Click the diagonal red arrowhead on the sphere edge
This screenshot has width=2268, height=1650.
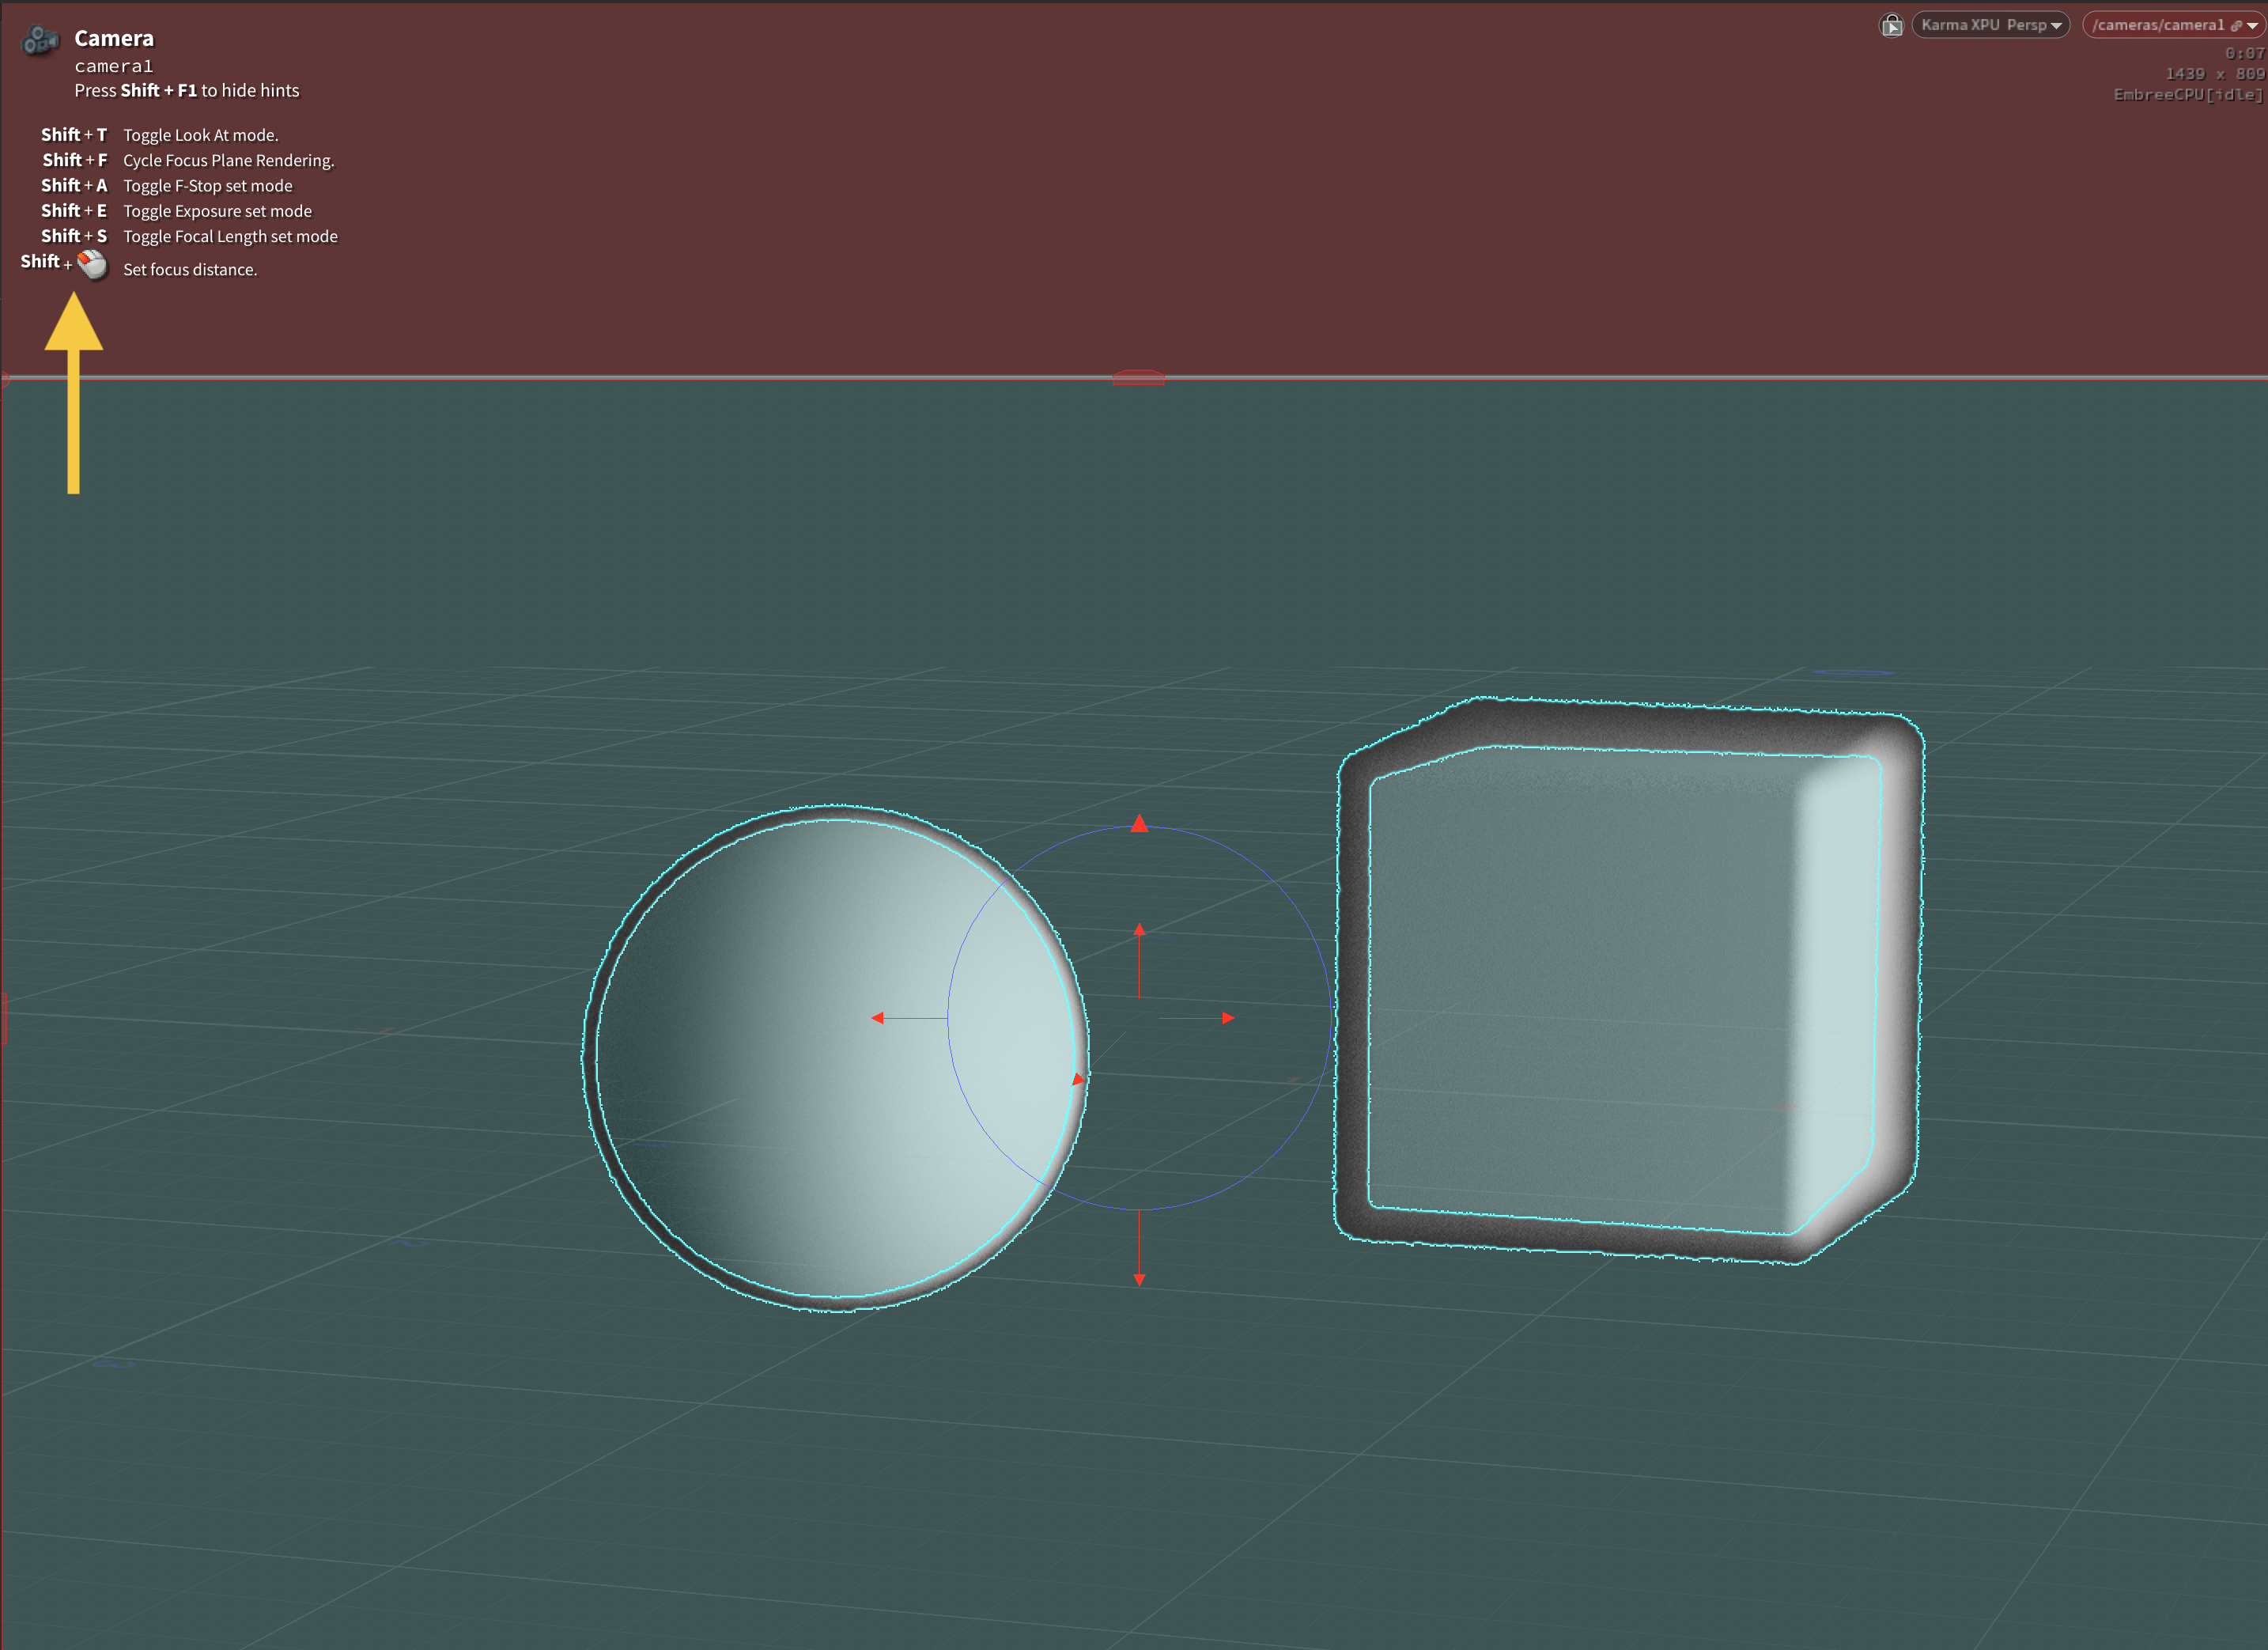tap(1078, 1079)
